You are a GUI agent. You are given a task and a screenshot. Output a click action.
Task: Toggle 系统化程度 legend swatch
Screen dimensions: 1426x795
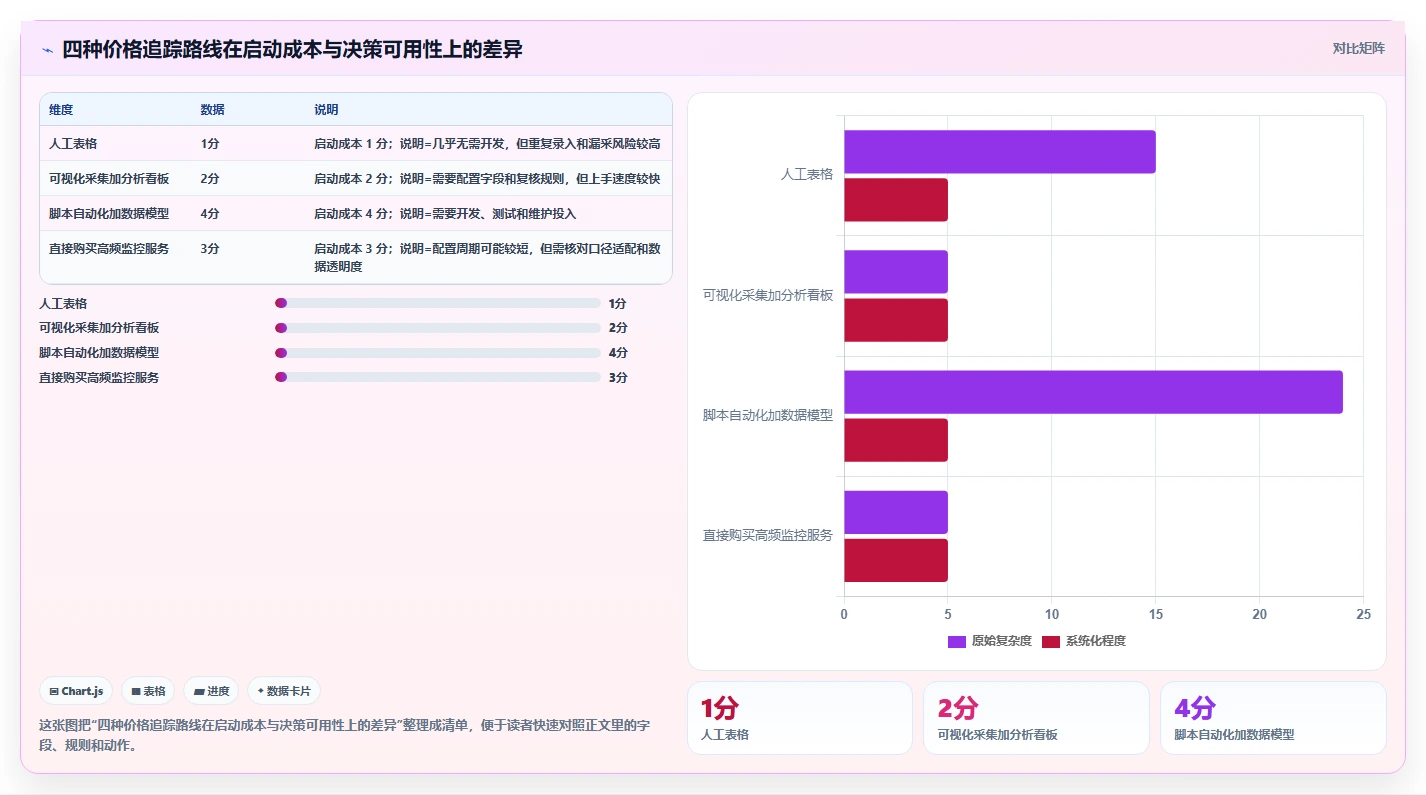point(1051,641)
